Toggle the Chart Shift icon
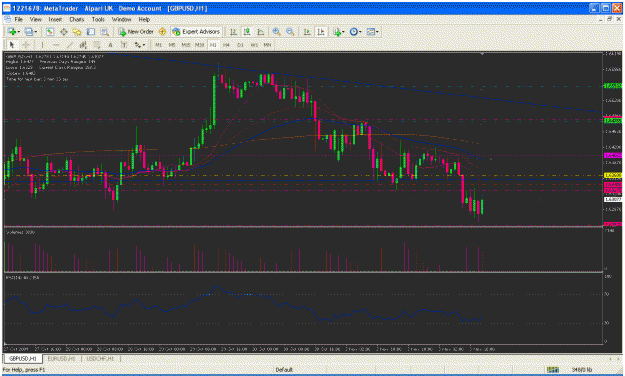 coord(321,31)
